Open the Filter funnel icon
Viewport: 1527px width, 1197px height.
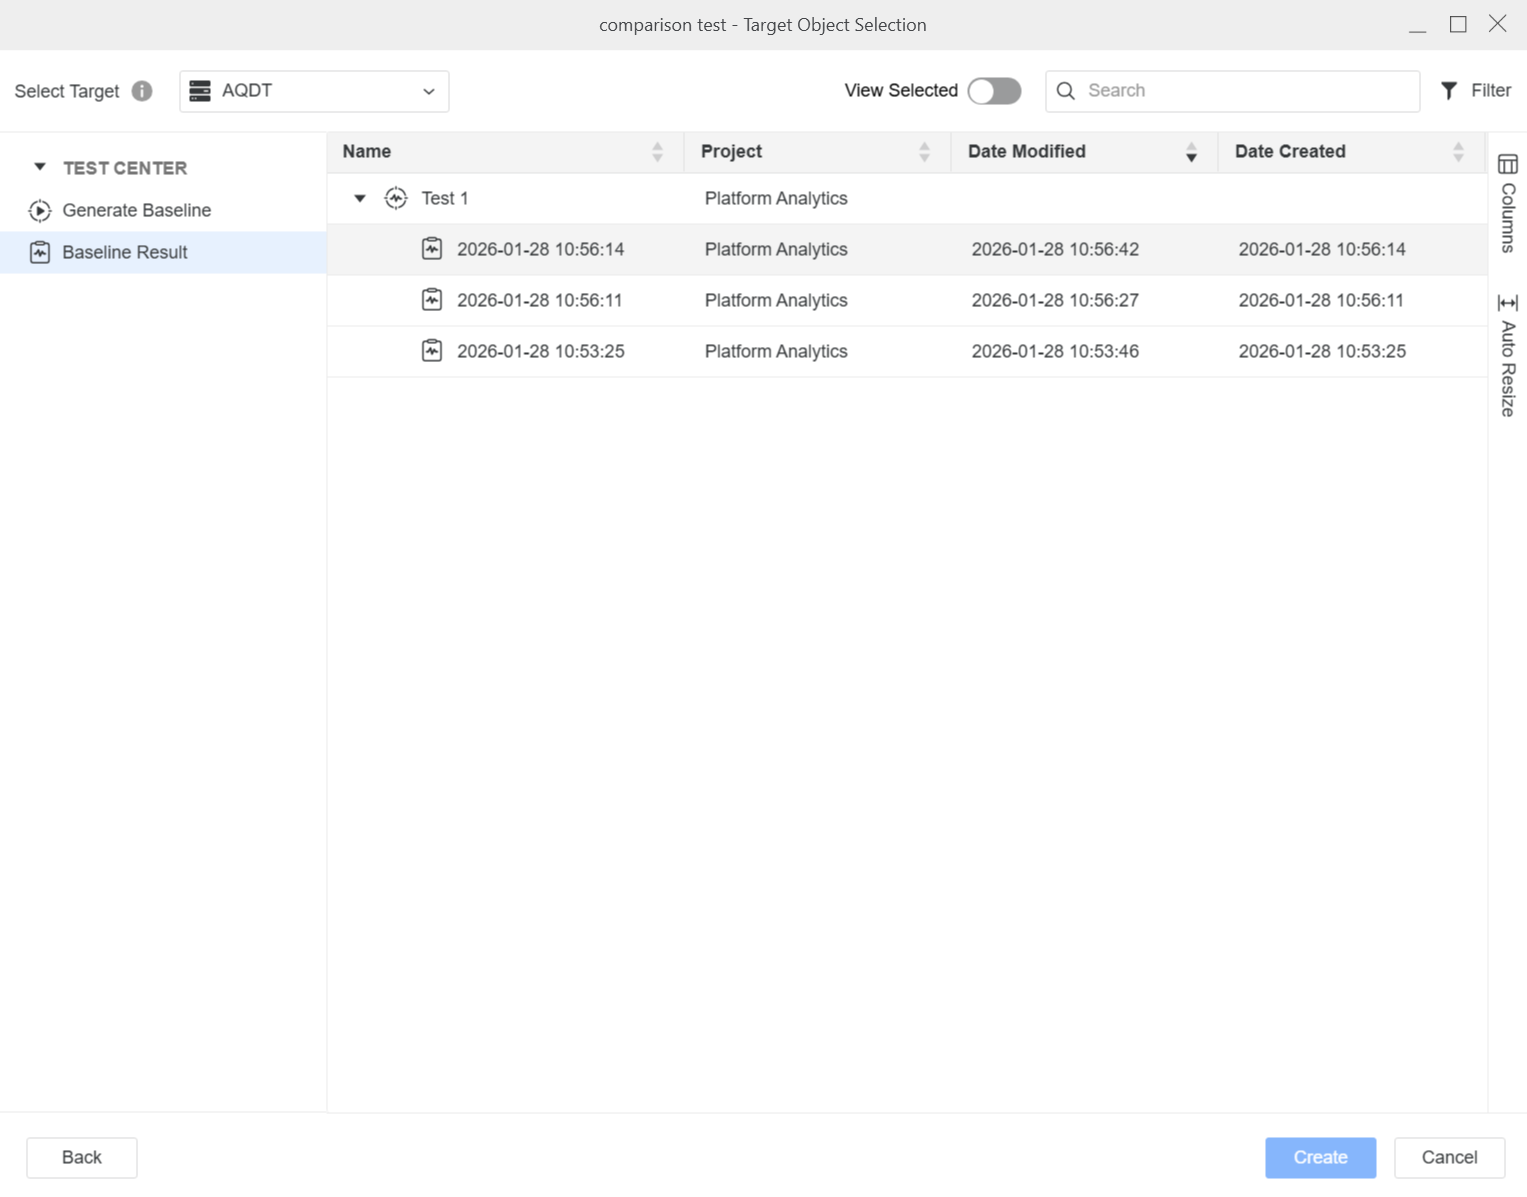[x=1449, y=91]
